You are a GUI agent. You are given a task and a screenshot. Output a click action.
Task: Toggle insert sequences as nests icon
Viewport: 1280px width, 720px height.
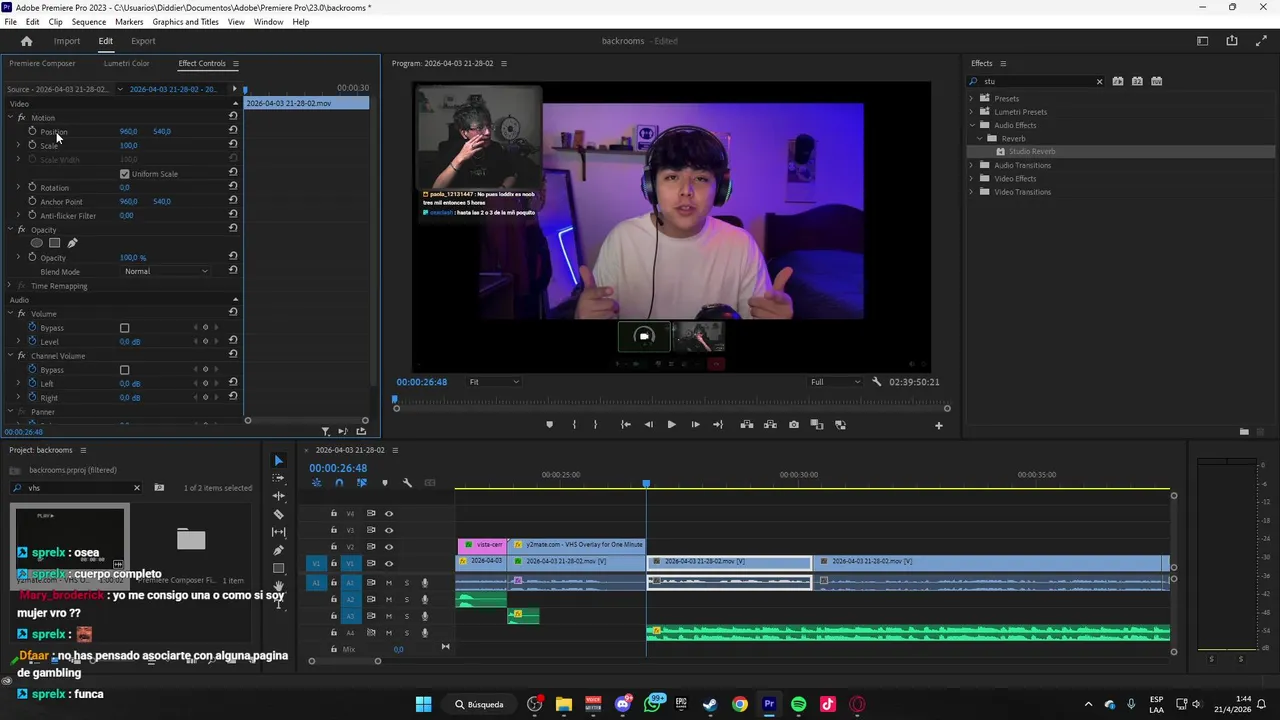[x=316, y=483]
